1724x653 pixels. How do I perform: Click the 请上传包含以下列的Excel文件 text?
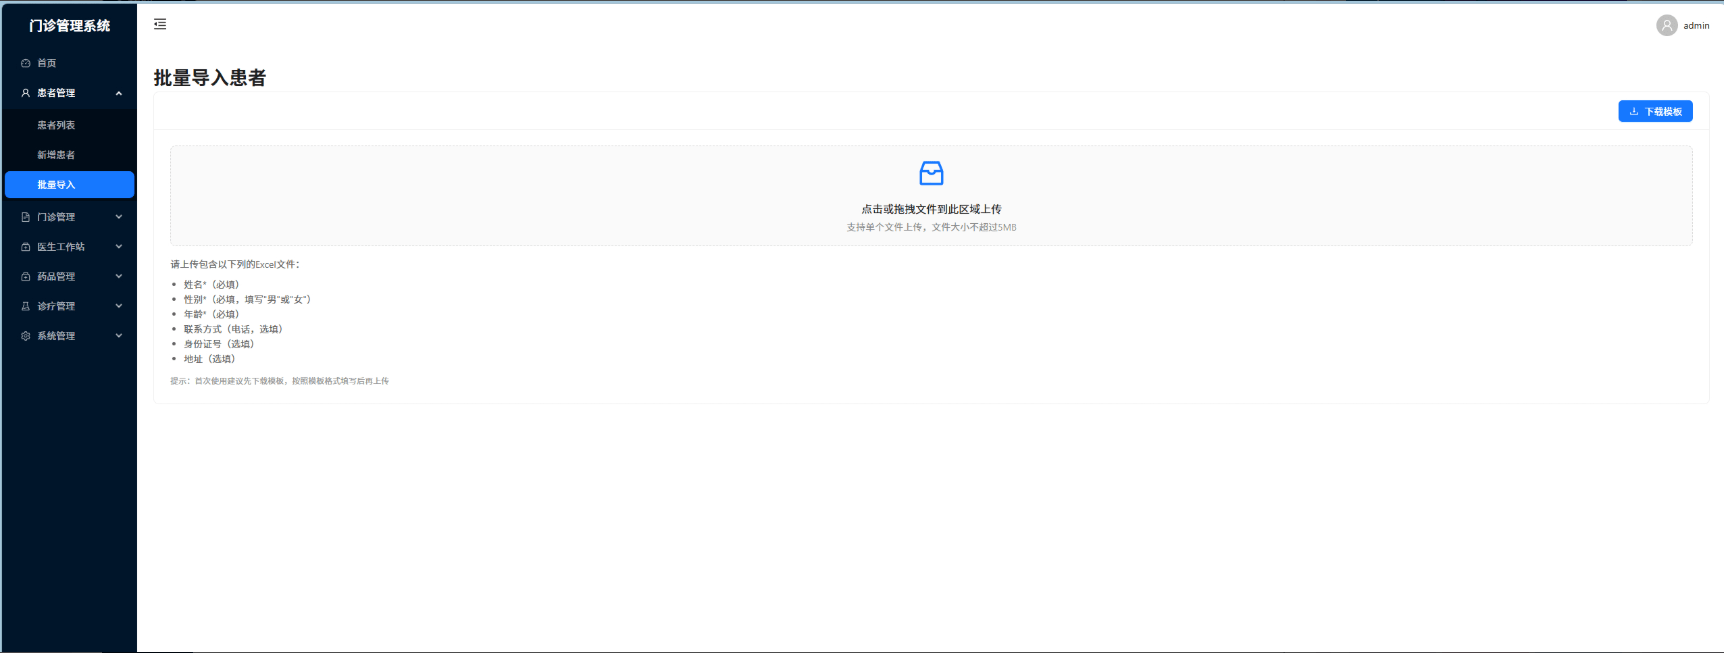point(235,264)
